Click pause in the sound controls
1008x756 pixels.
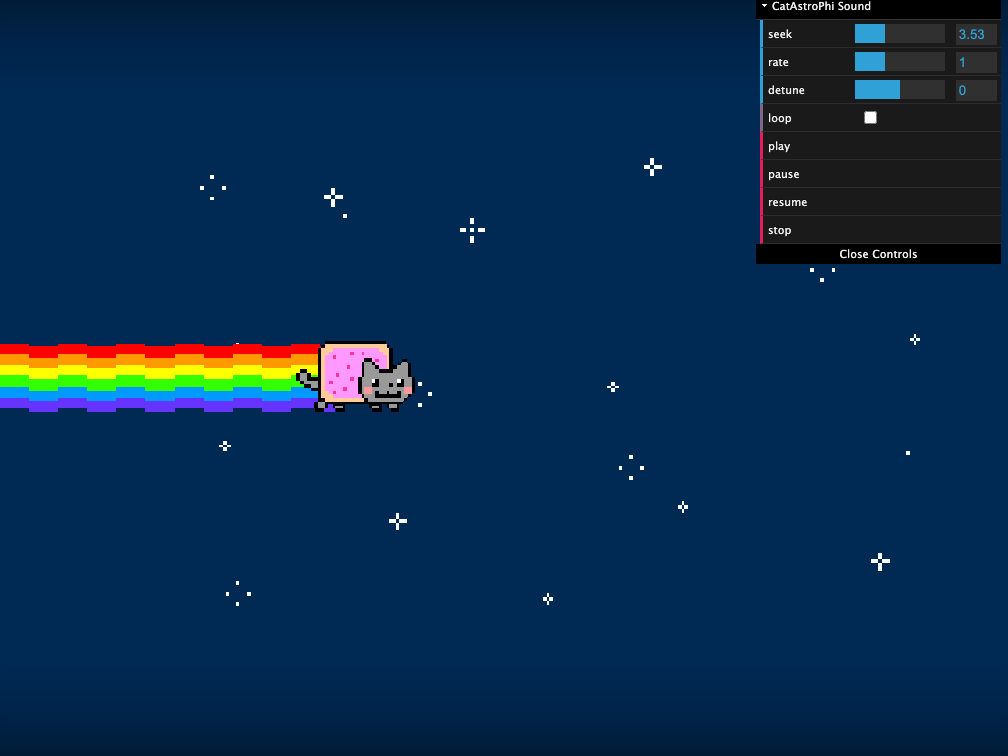881,174
